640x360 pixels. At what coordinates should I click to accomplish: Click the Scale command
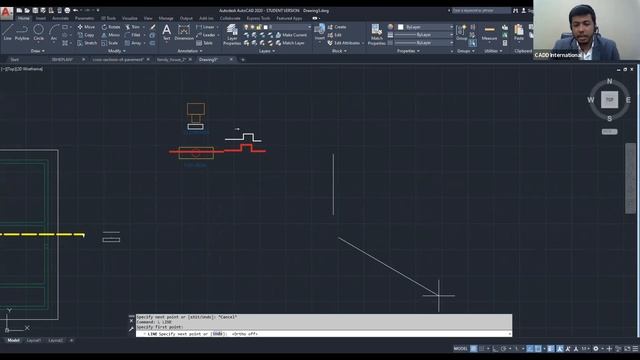click(110, 43)
